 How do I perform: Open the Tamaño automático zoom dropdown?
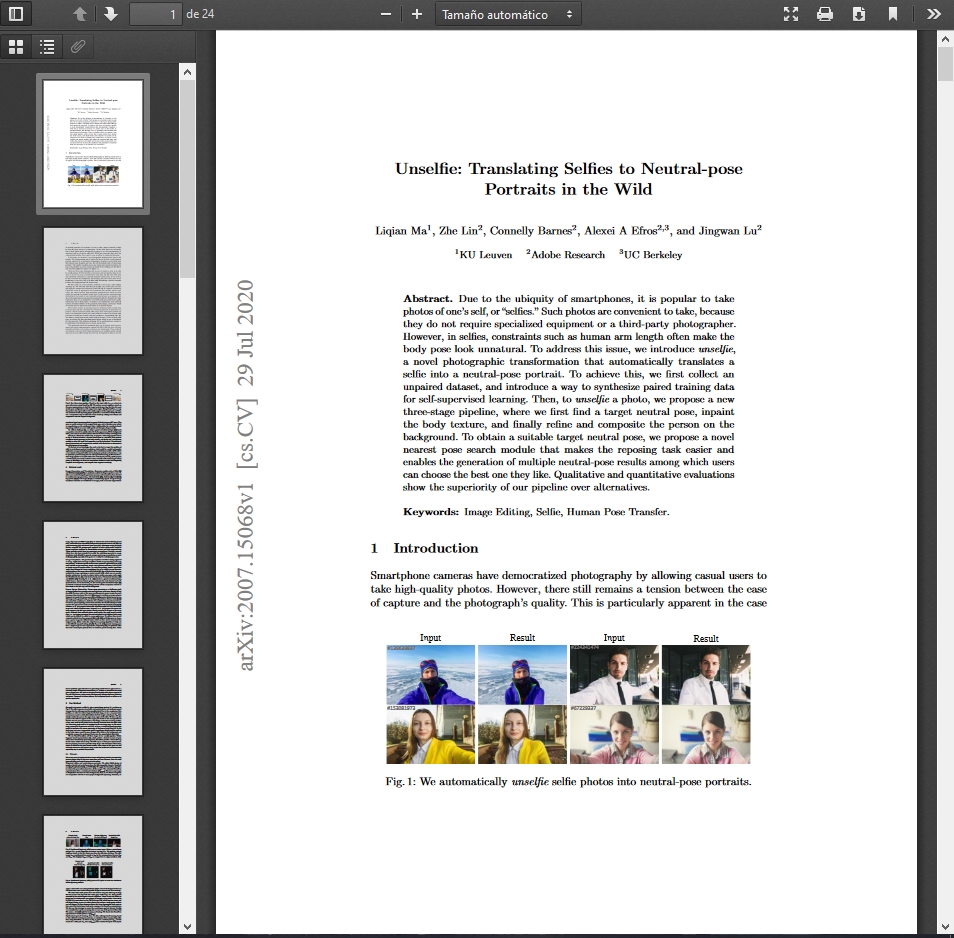click(x=508, y=14)
